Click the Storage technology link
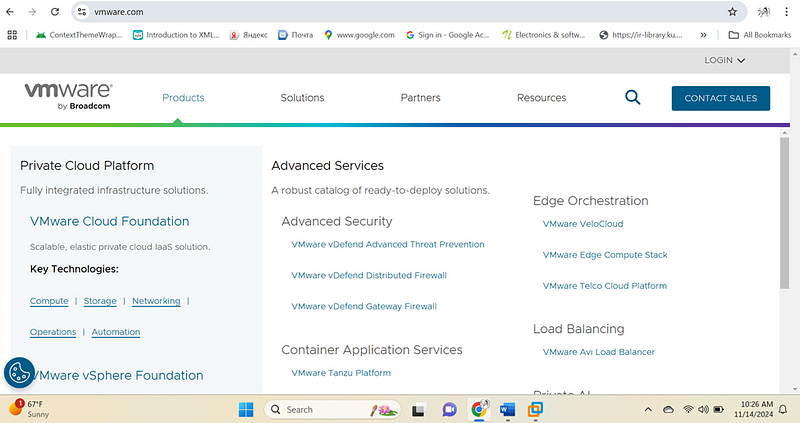Screen dimensions: 800x423 pos(100,301)
